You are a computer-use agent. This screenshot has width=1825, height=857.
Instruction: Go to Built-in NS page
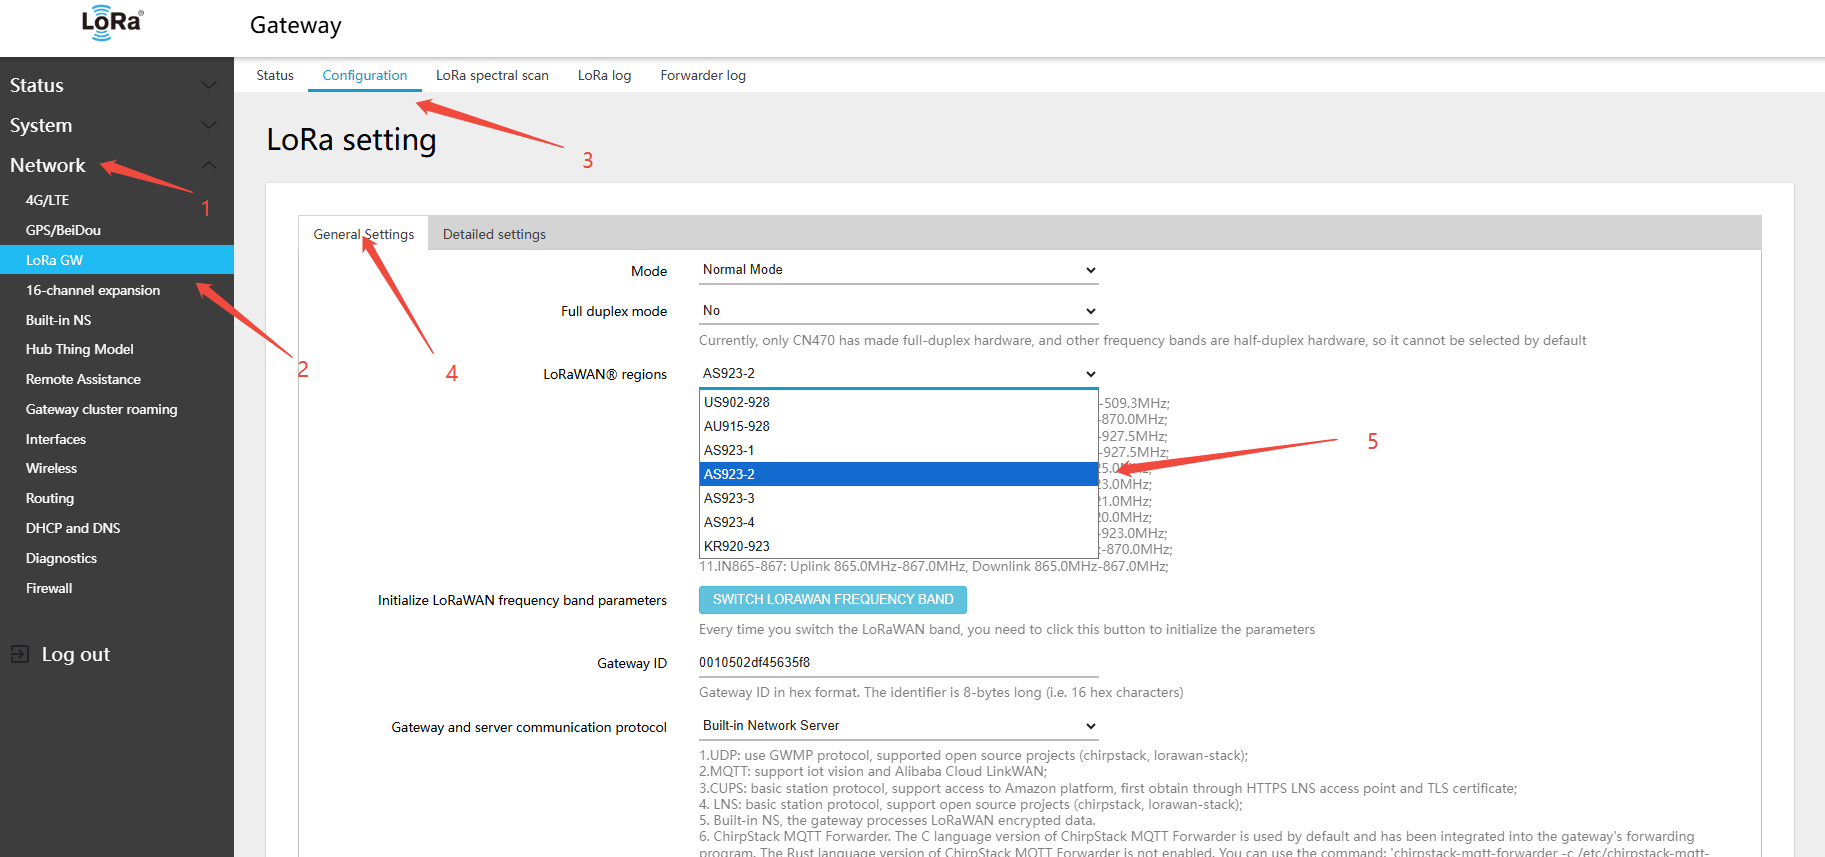click(x=58, y=320)
